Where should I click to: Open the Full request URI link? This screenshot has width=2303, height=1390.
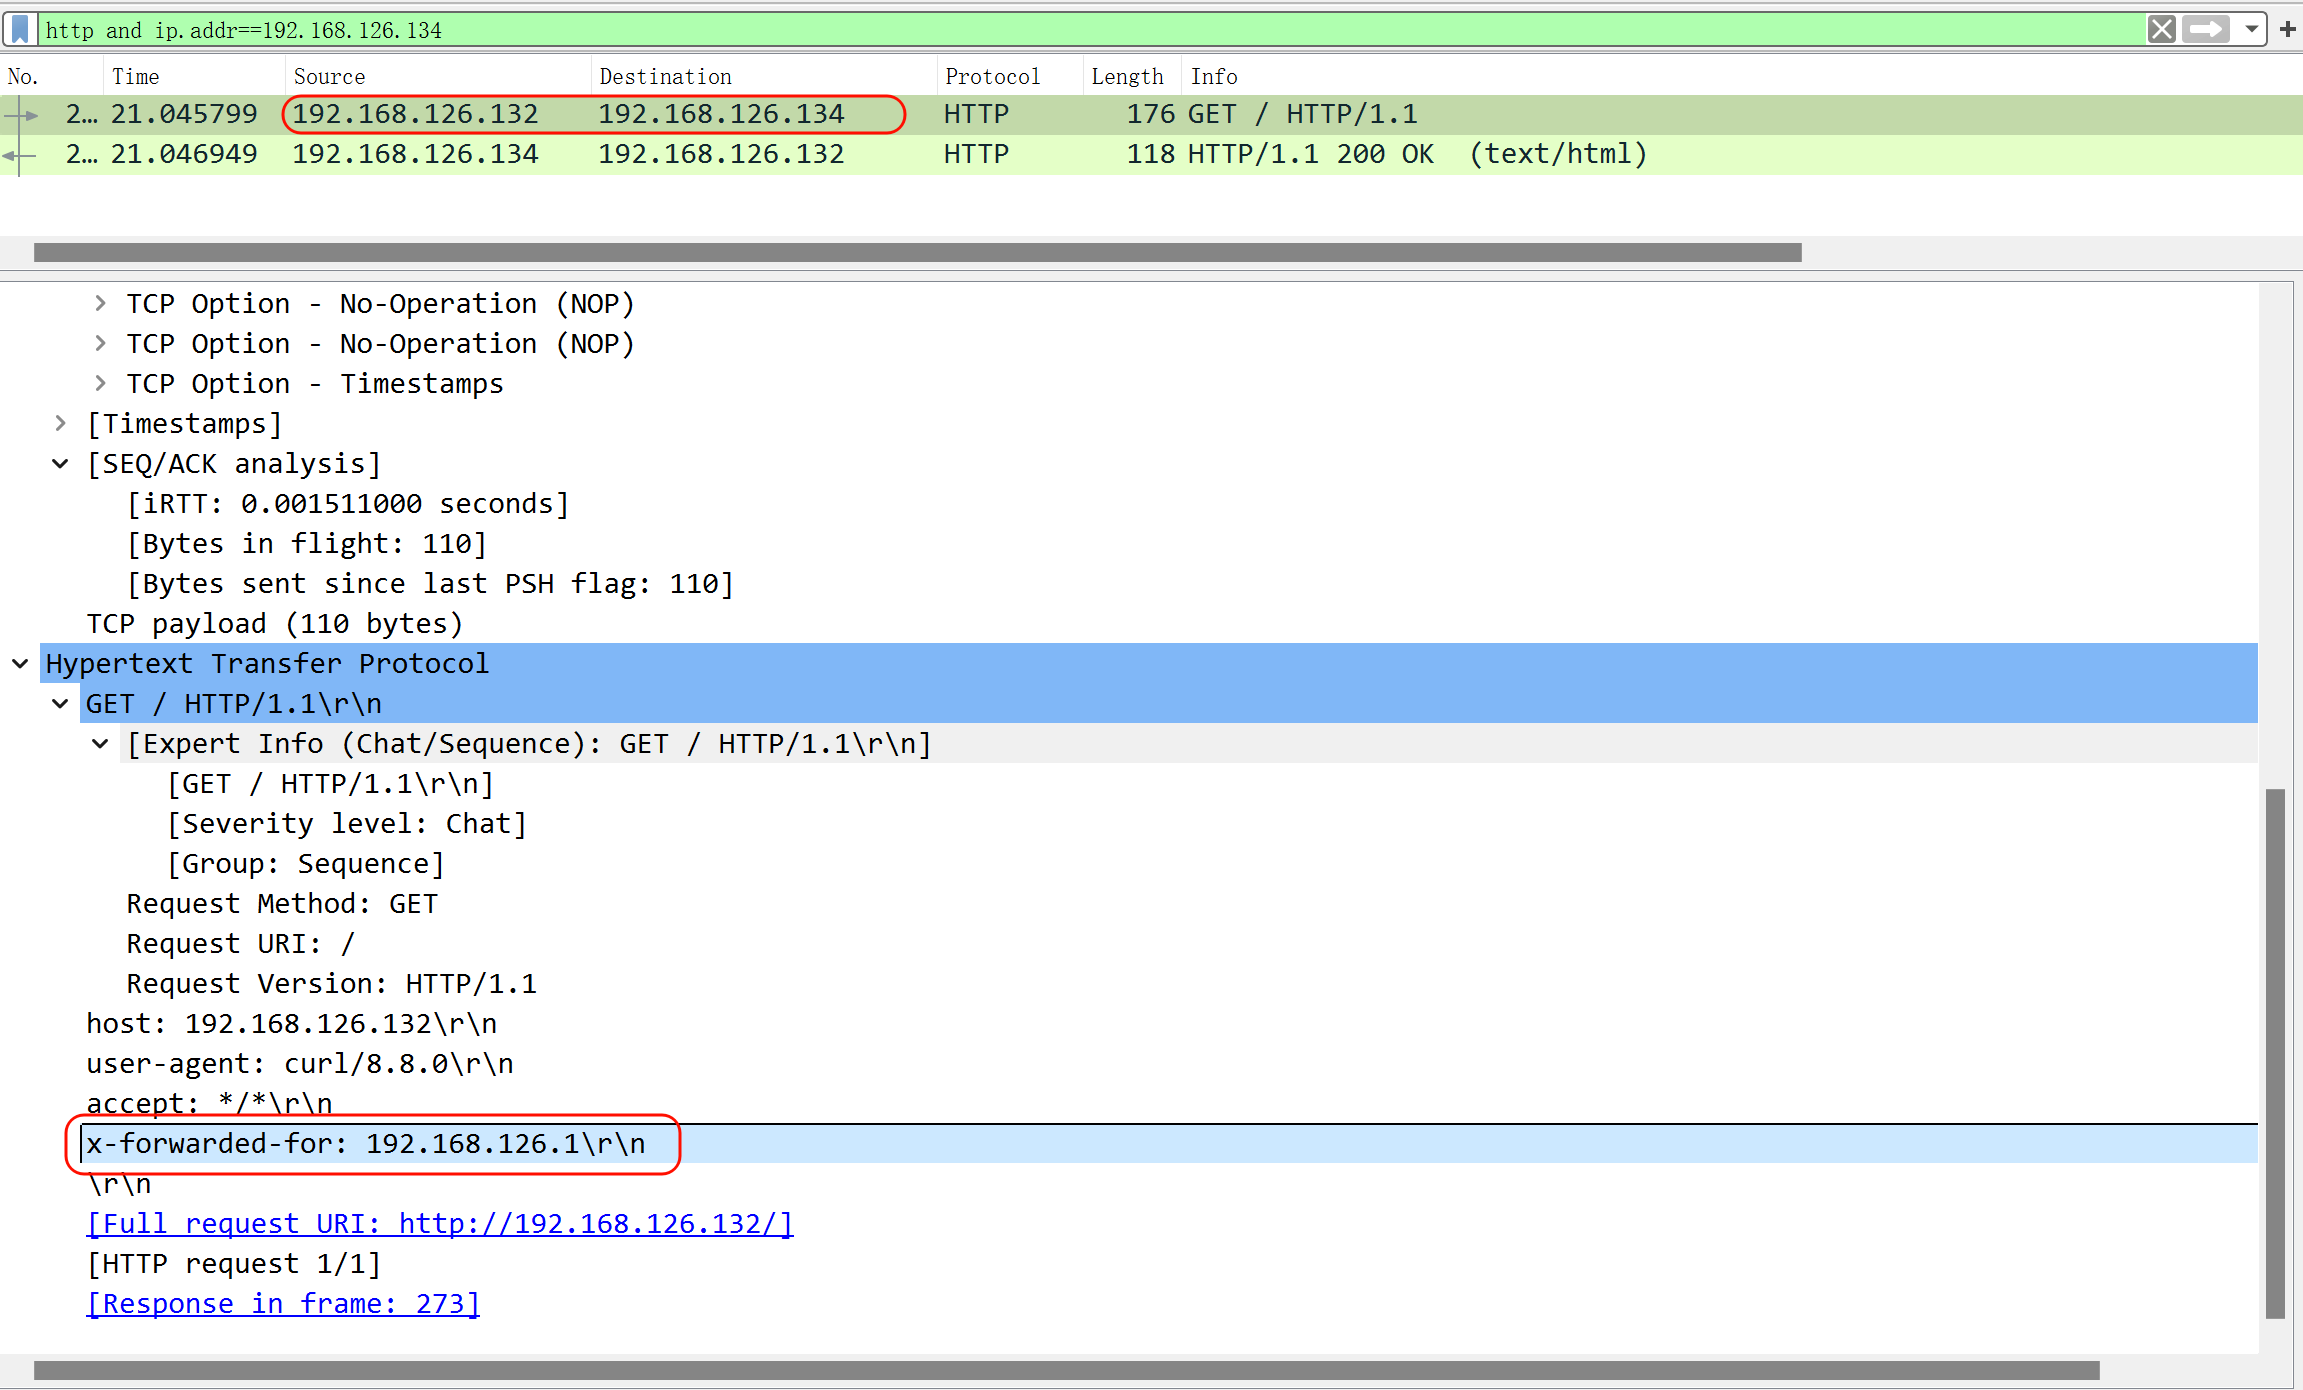pos(440,1223)
